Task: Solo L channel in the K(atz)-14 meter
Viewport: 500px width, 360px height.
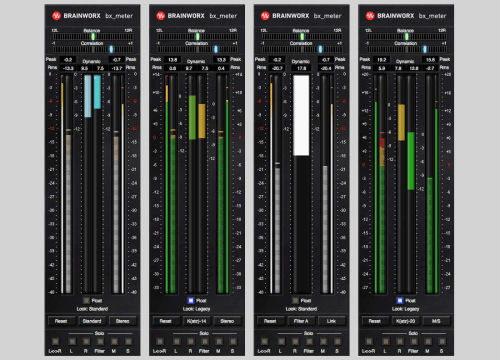Action: (177, 341)
